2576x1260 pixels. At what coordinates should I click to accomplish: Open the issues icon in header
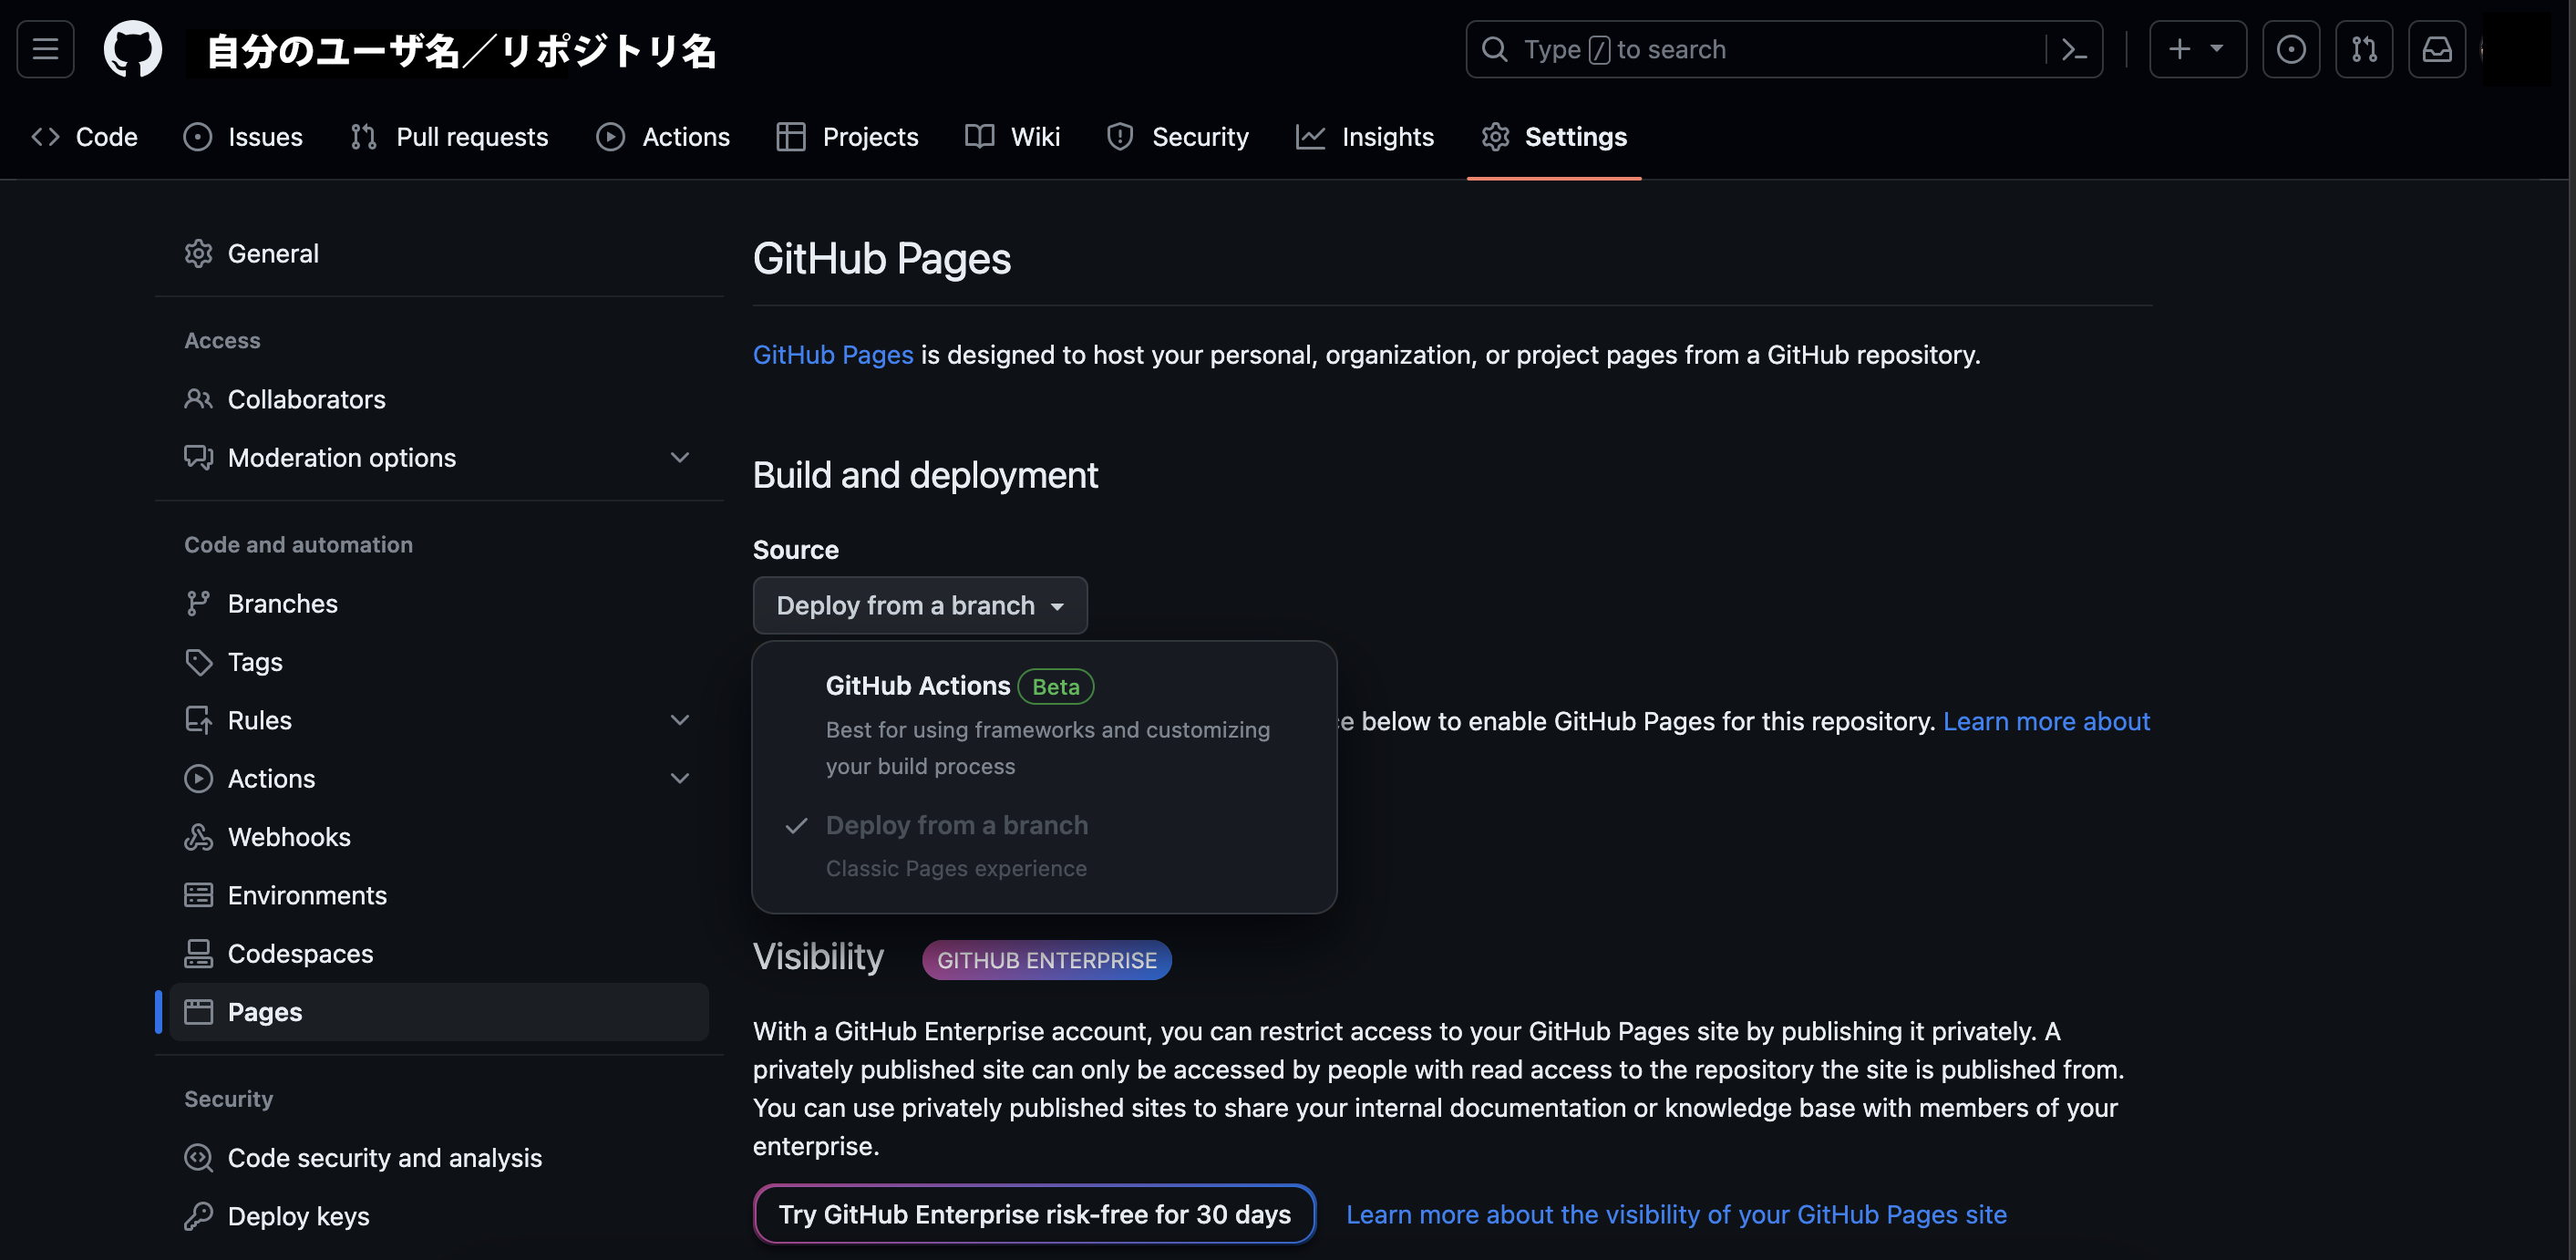tap(2290, 49)
